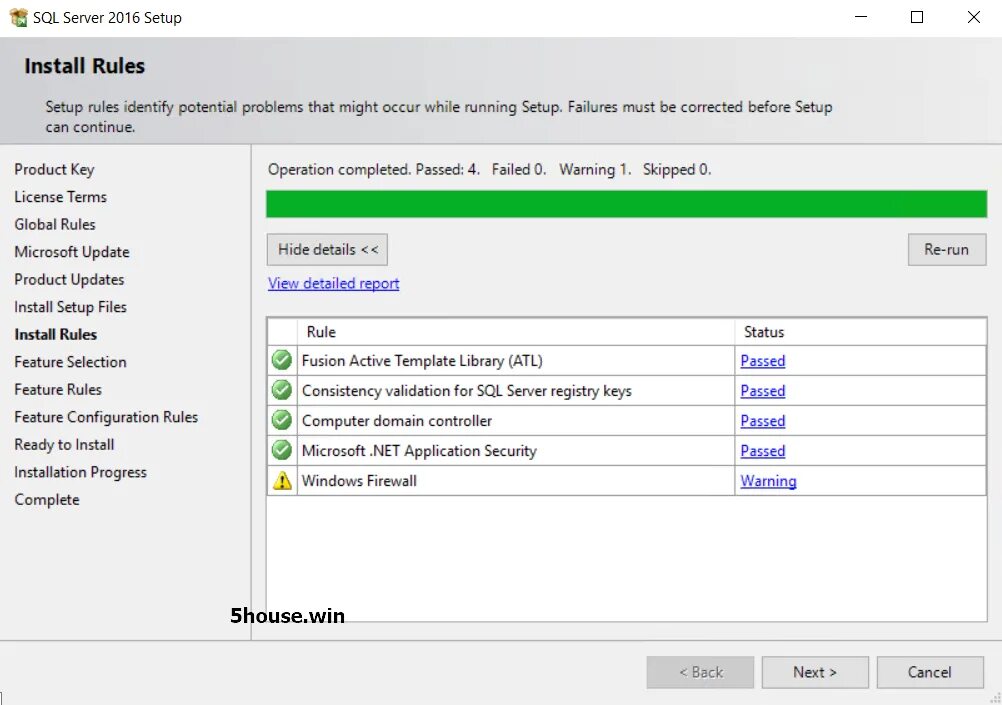The width and height of the screenshot is (1002, 705).
Task: Click green check icon for Fusion ATL rule
Action: (282, 360)
